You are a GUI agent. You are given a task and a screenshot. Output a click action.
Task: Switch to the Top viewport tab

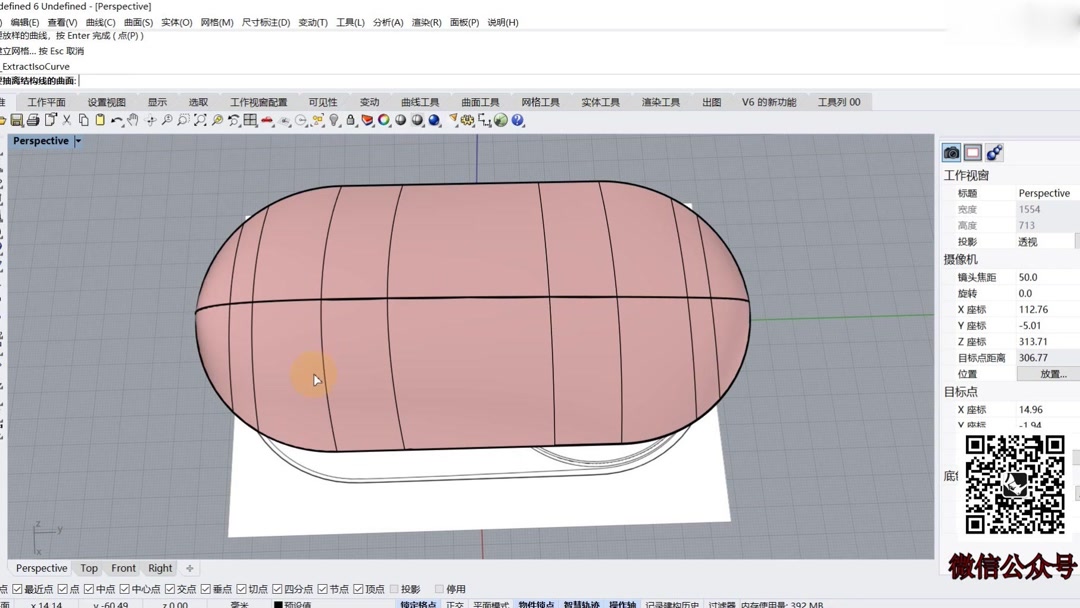point(88,568)
